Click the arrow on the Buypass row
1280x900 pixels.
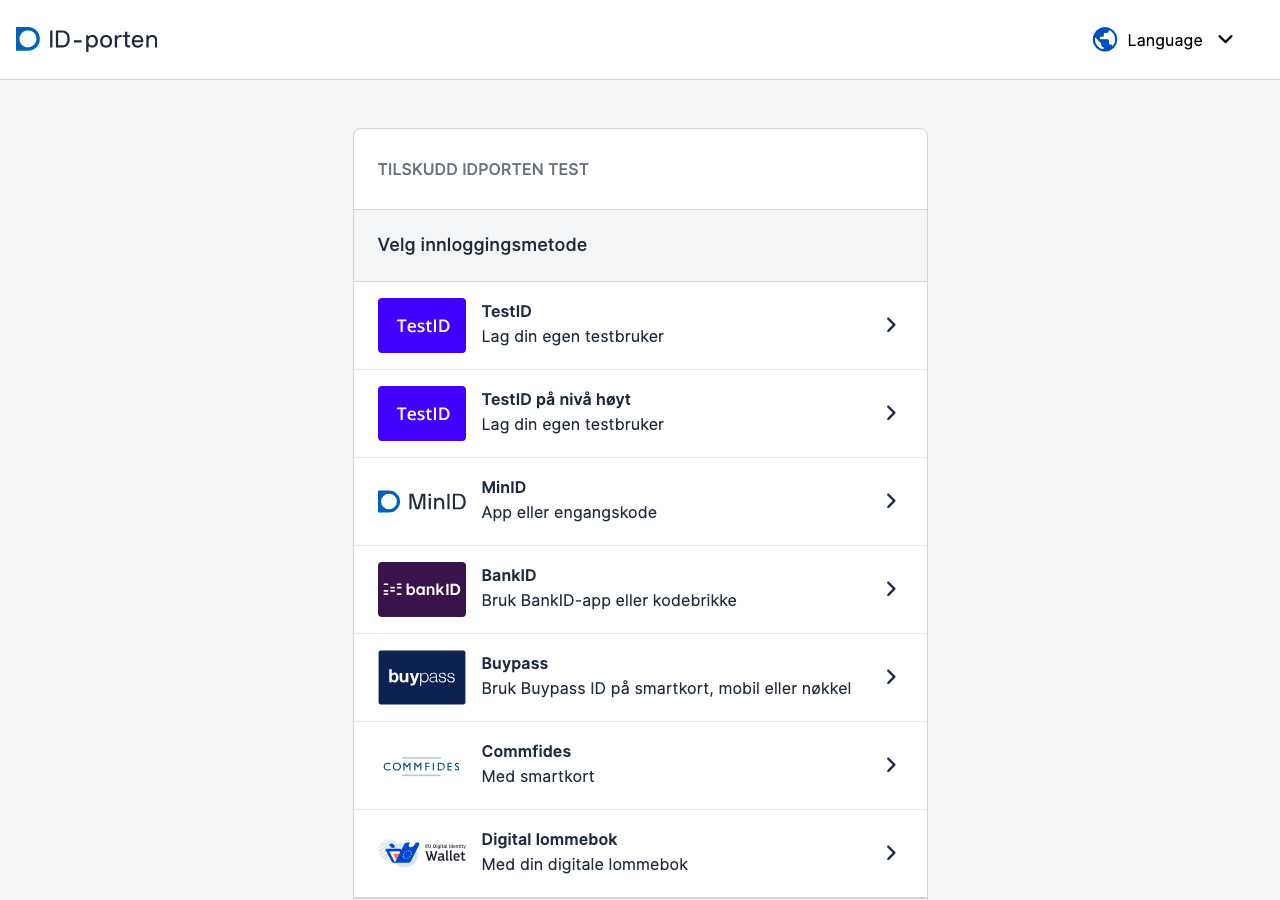(x=891, y=677)
